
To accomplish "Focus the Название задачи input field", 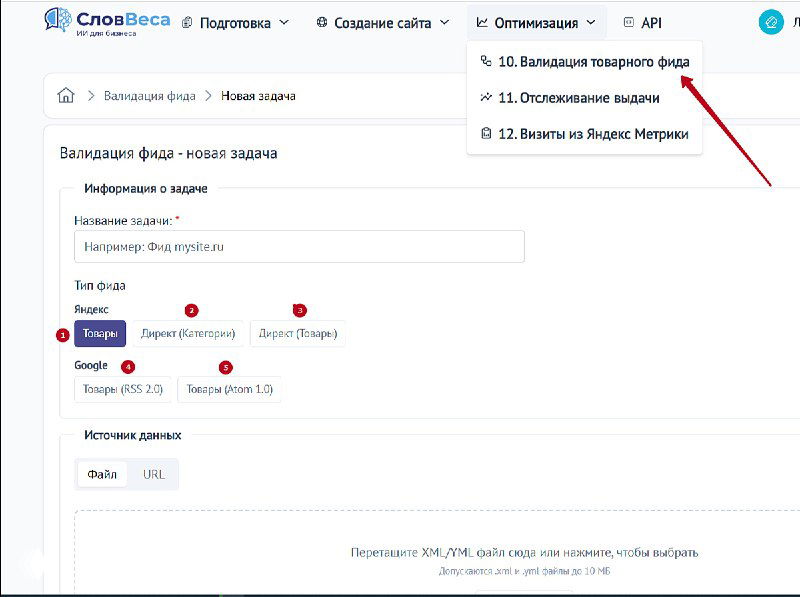I will coord(299,247).
